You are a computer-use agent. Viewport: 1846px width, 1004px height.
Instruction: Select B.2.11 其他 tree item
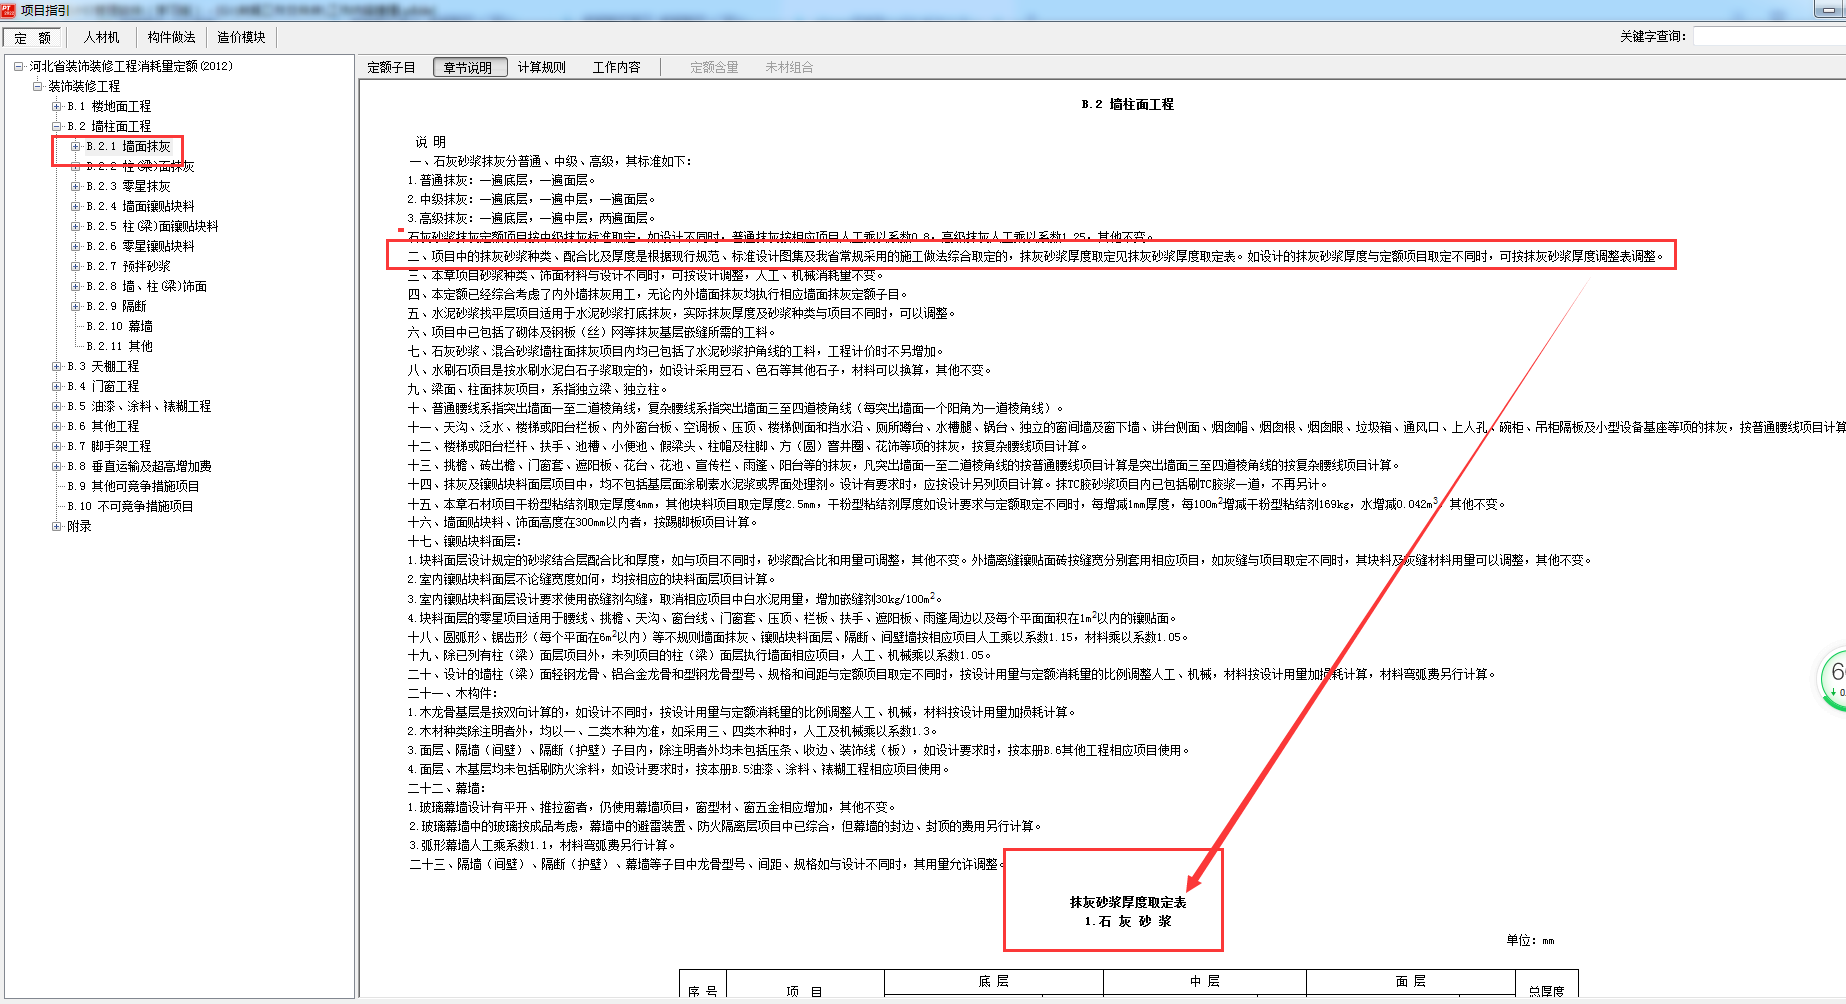click(x=119, y=346)
